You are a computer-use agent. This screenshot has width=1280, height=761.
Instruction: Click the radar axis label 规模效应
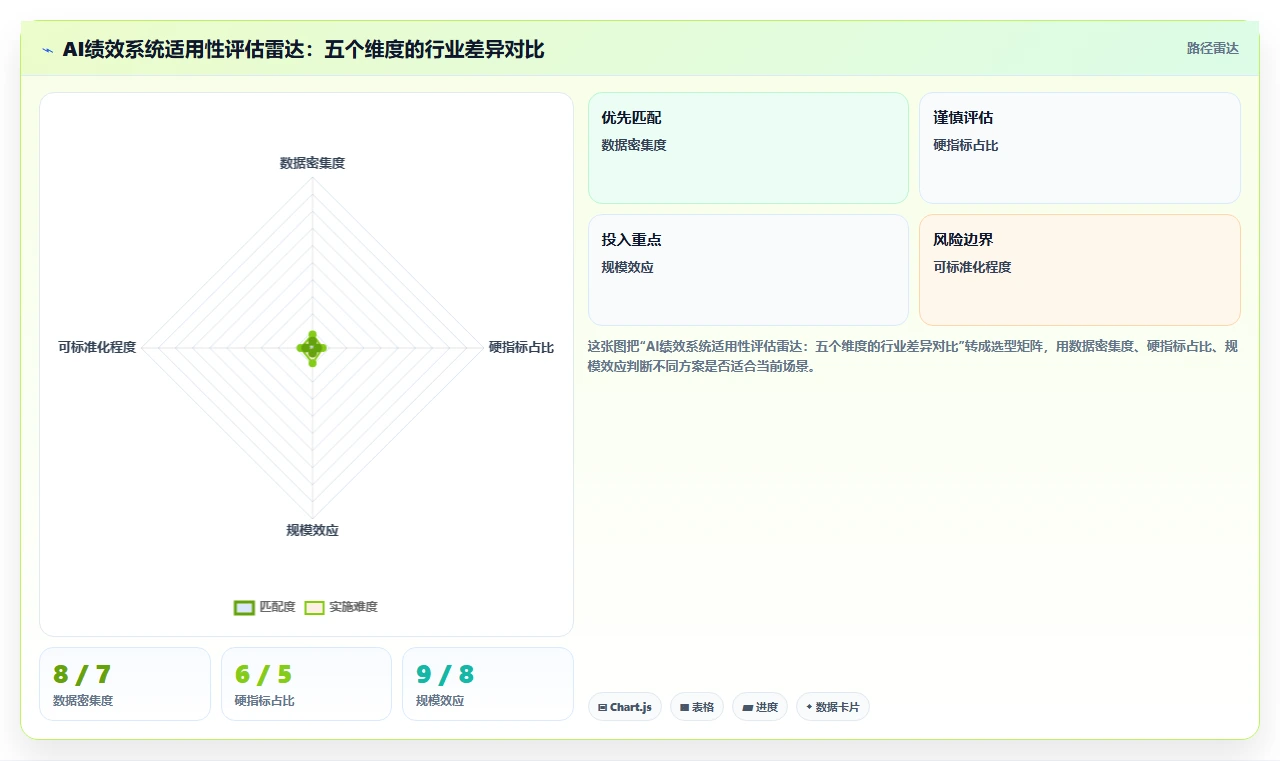click(x=312, y=531)
